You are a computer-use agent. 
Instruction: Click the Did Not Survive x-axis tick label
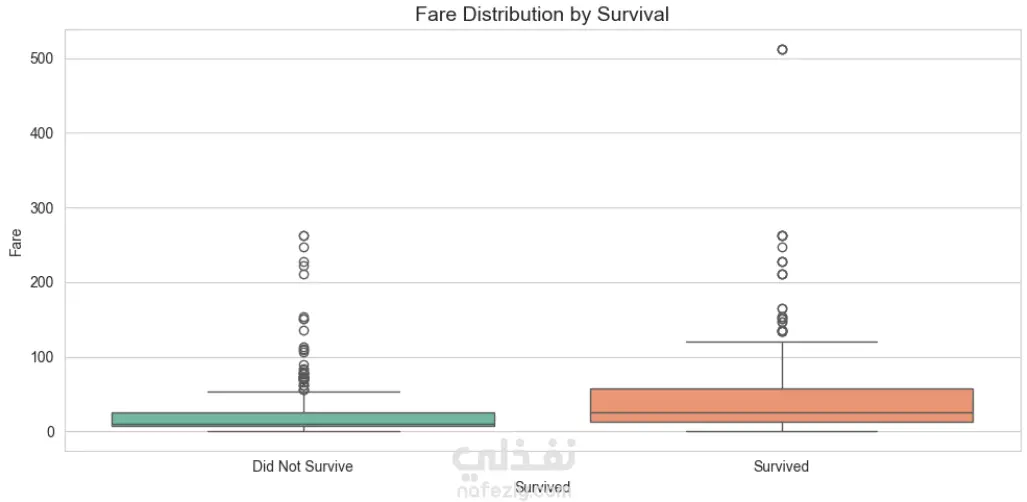[303, 467]
